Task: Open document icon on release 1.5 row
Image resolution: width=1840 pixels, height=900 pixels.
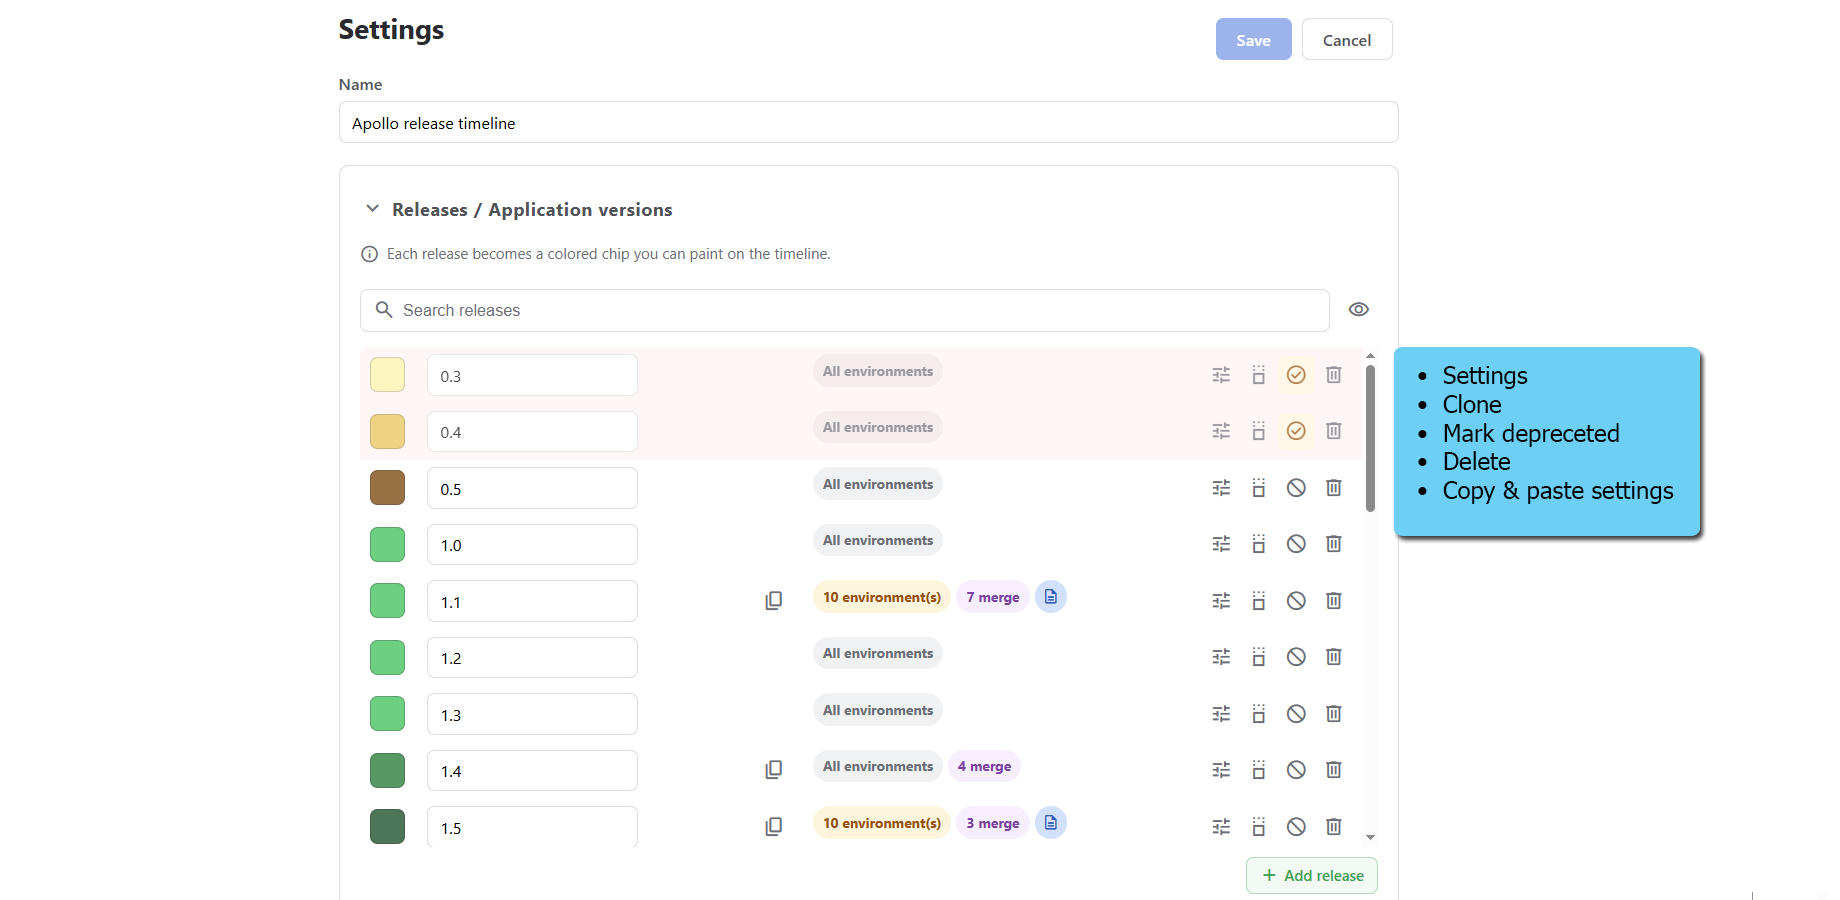Action: click(x=1050, y=823)
